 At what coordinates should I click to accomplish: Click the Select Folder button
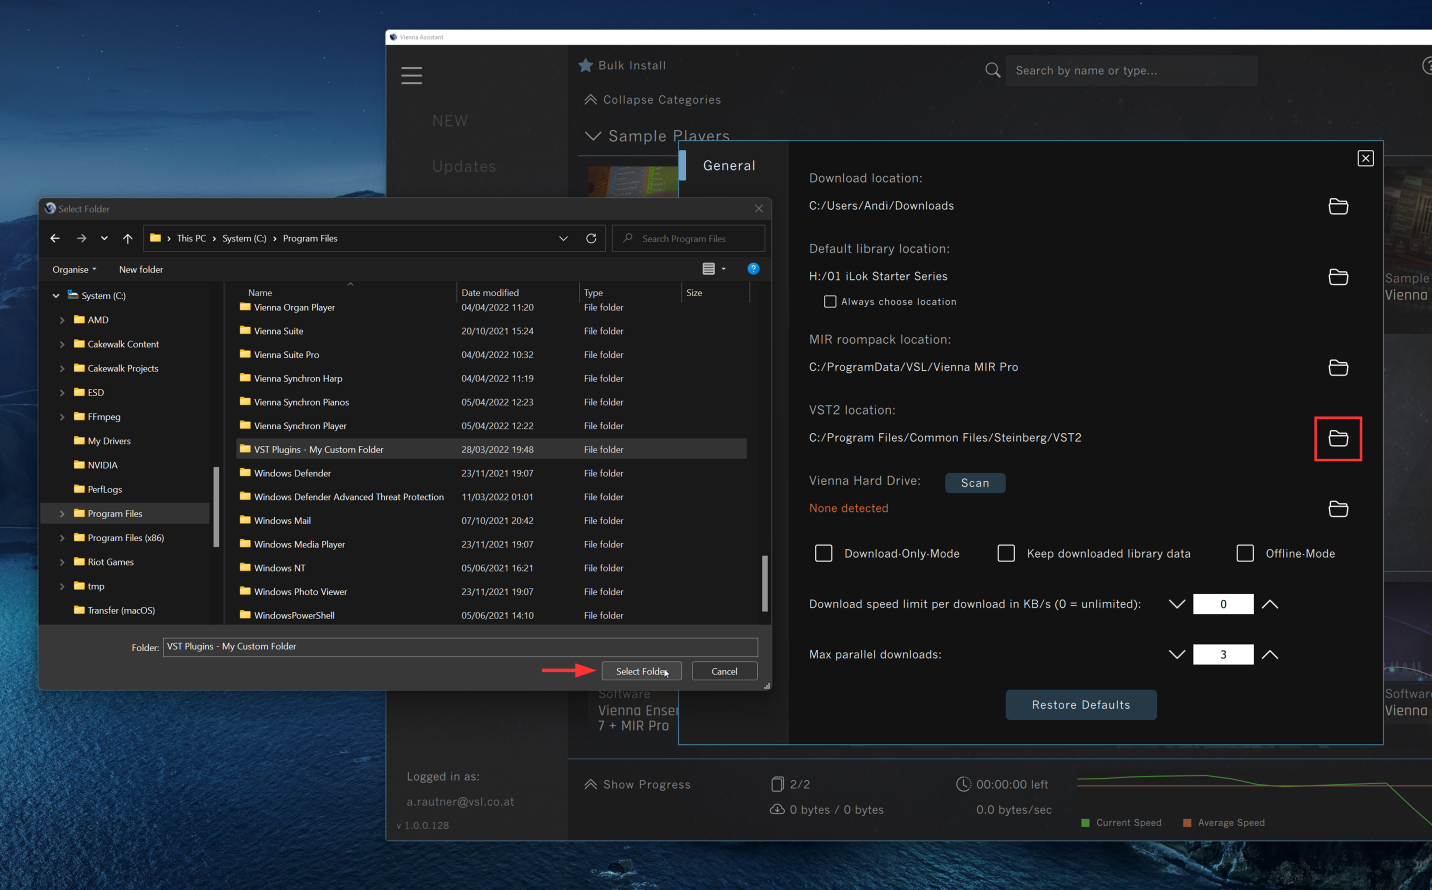642,671
